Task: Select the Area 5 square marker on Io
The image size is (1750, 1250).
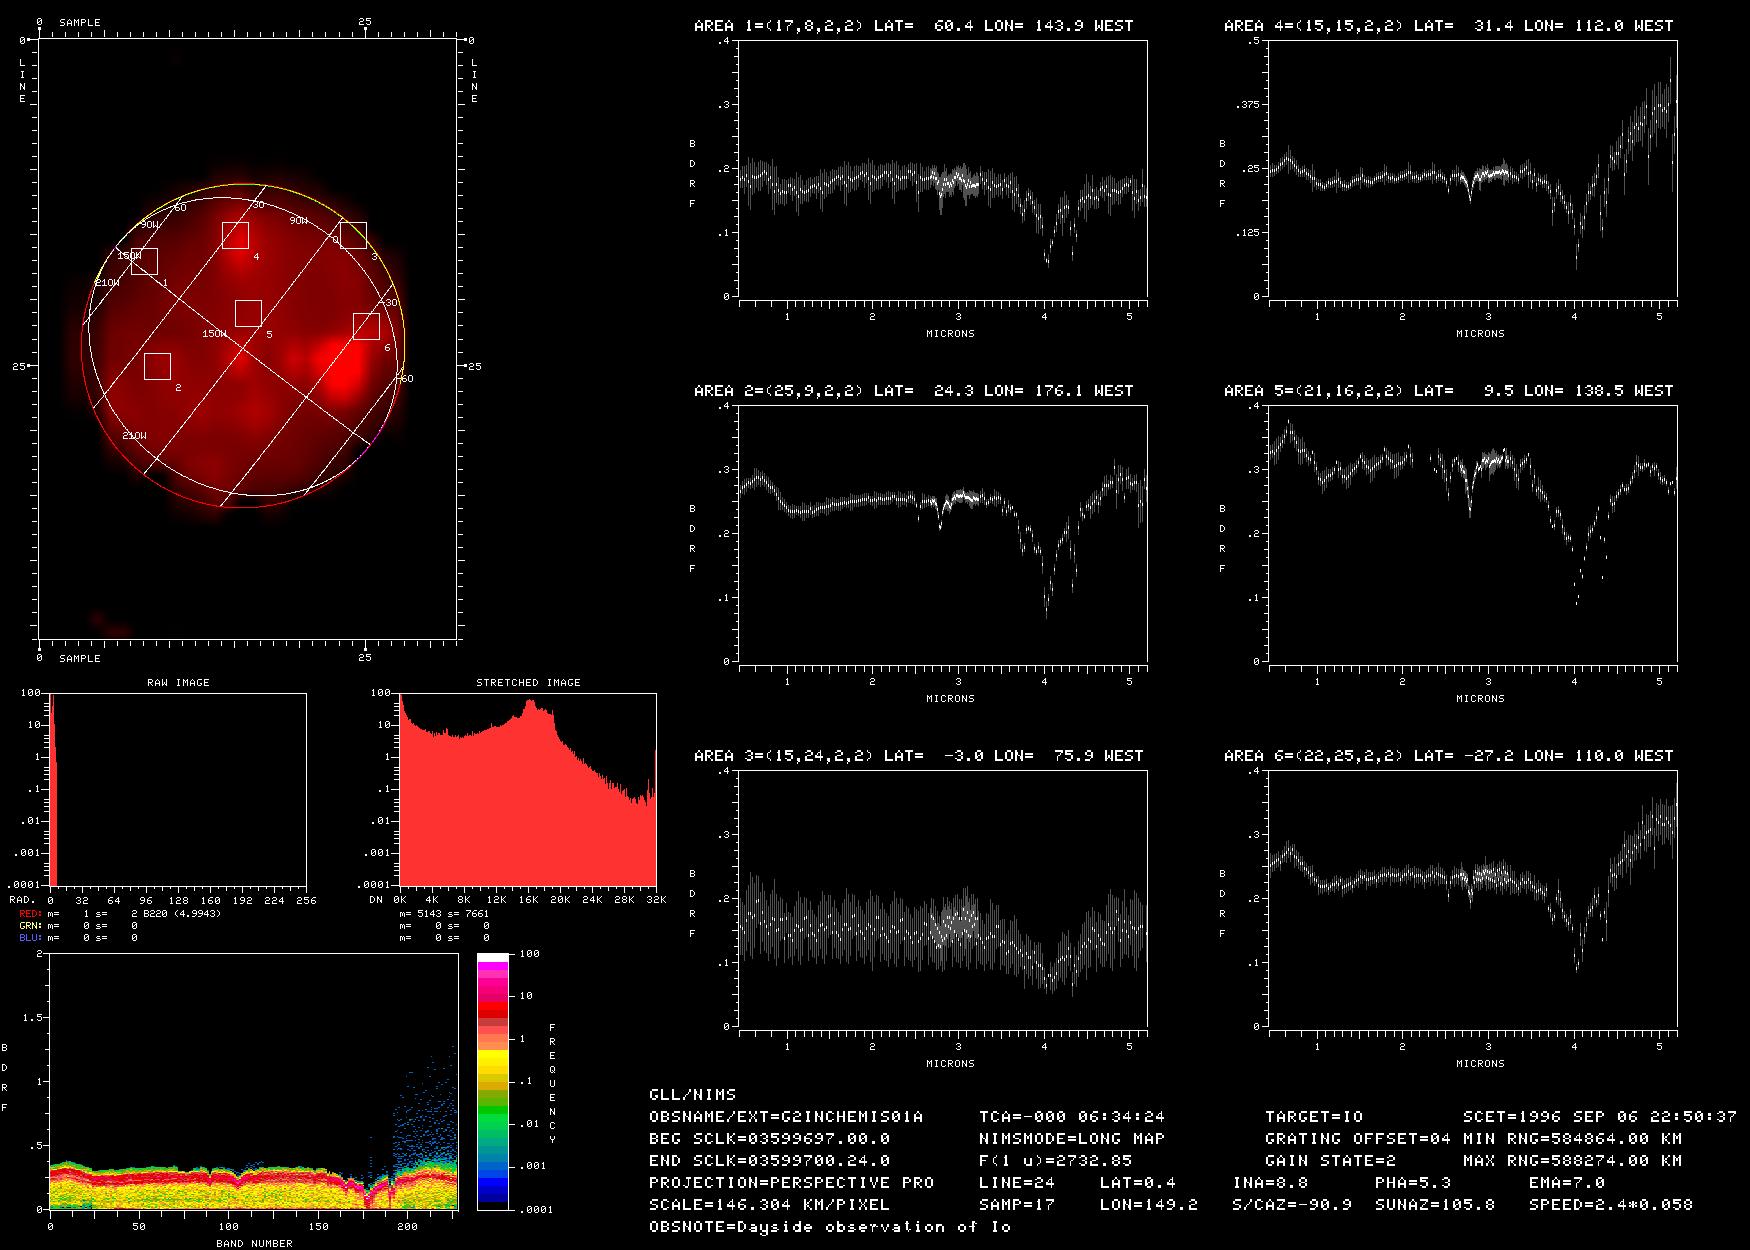Action: (x=248, y=313)
